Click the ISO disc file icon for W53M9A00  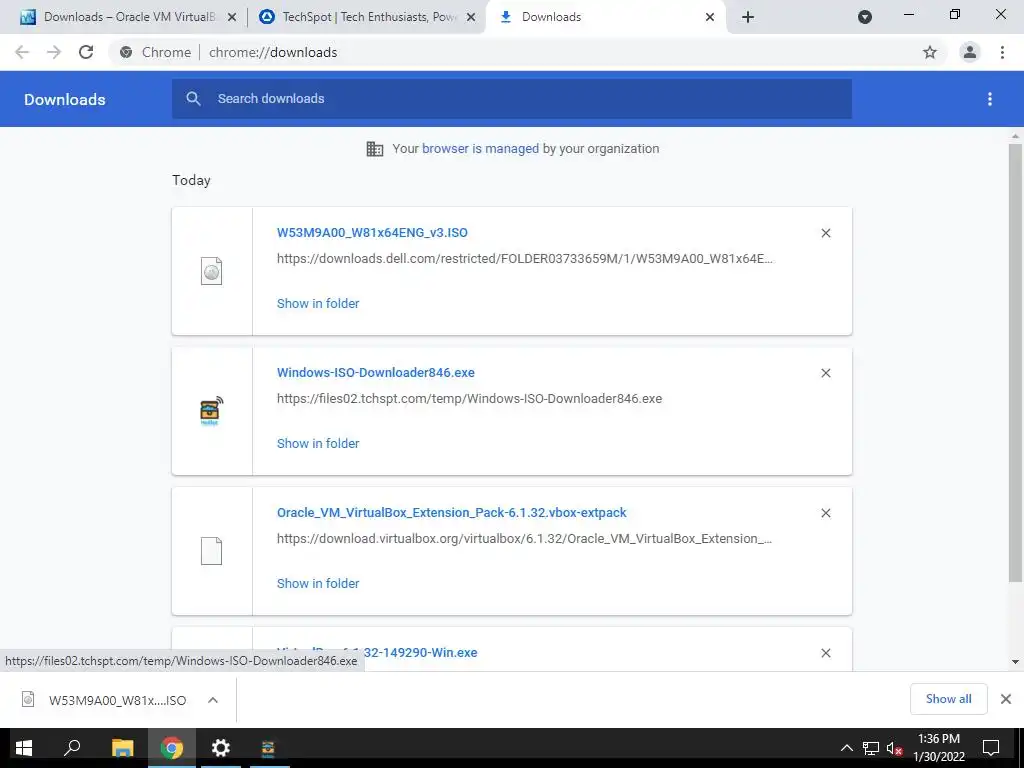[x=211, y=271]
